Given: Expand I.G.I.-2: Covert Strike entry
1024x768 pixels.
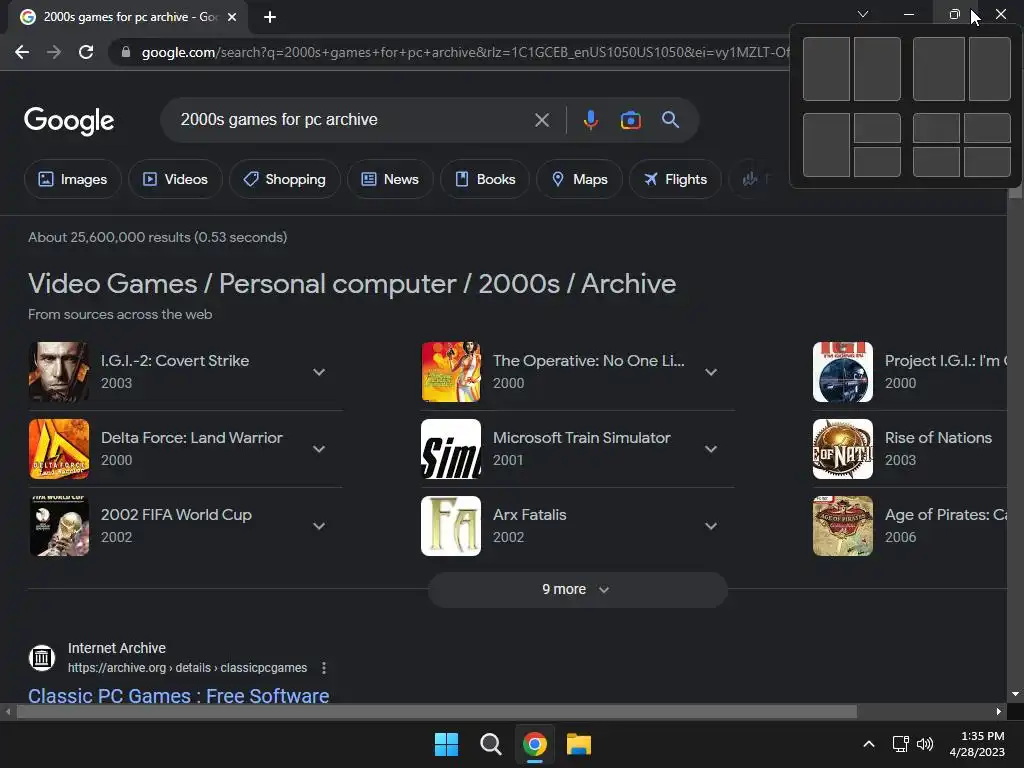Looking at the screenshot, I should click(x=319, y=372).
